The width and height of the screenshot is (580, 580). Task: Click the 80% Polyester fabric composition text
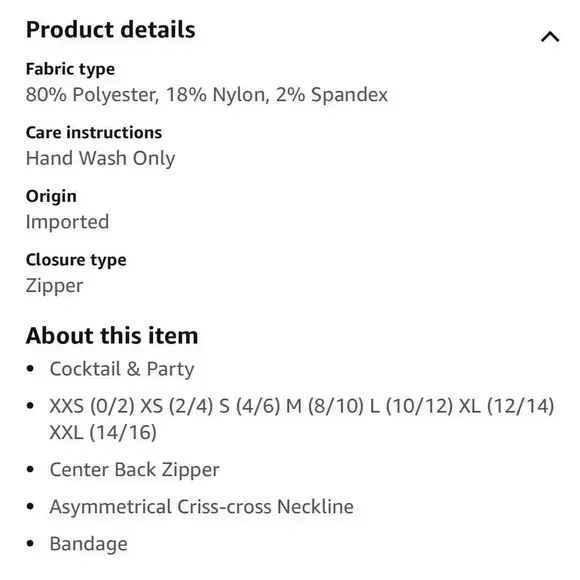coord(93,95)
